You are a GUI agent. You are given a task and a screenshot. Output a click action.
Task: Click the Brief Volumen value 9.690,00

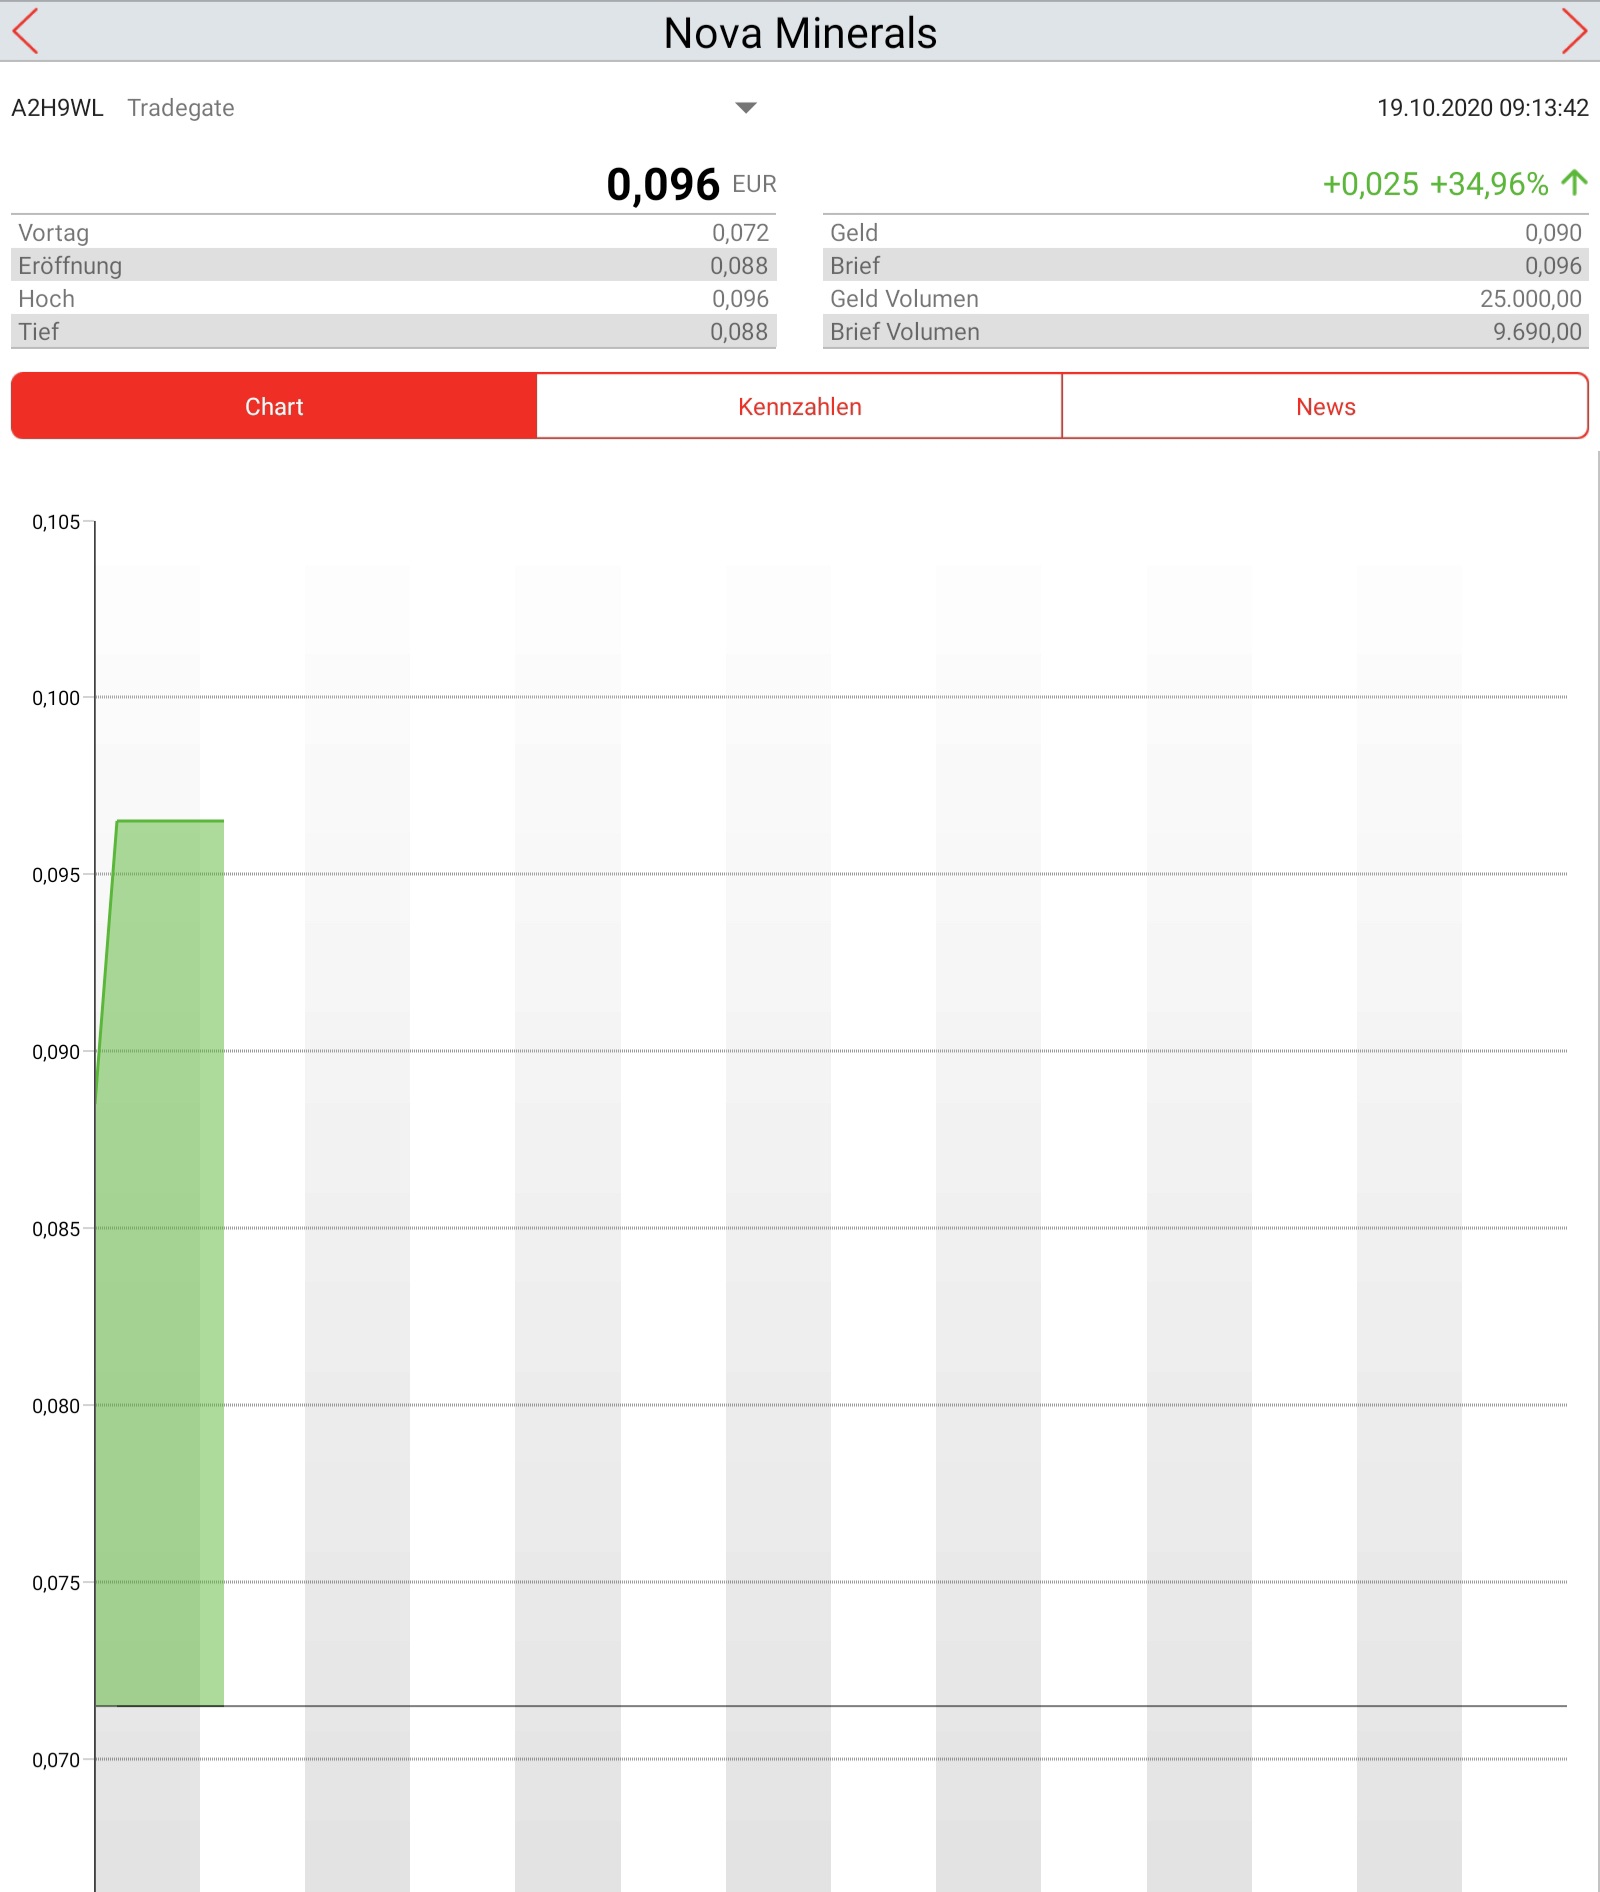(1537, 332)
